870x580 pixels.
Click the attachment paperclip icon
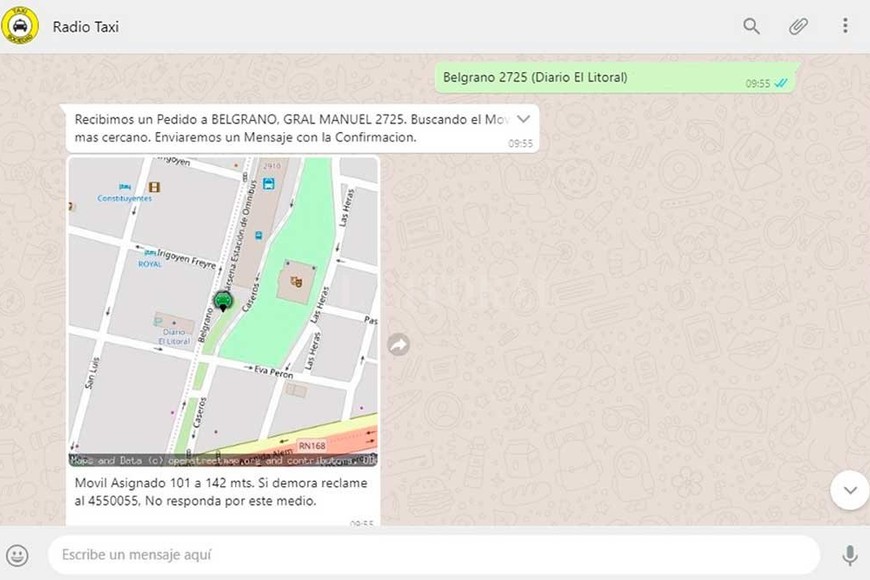click(797, 27)
